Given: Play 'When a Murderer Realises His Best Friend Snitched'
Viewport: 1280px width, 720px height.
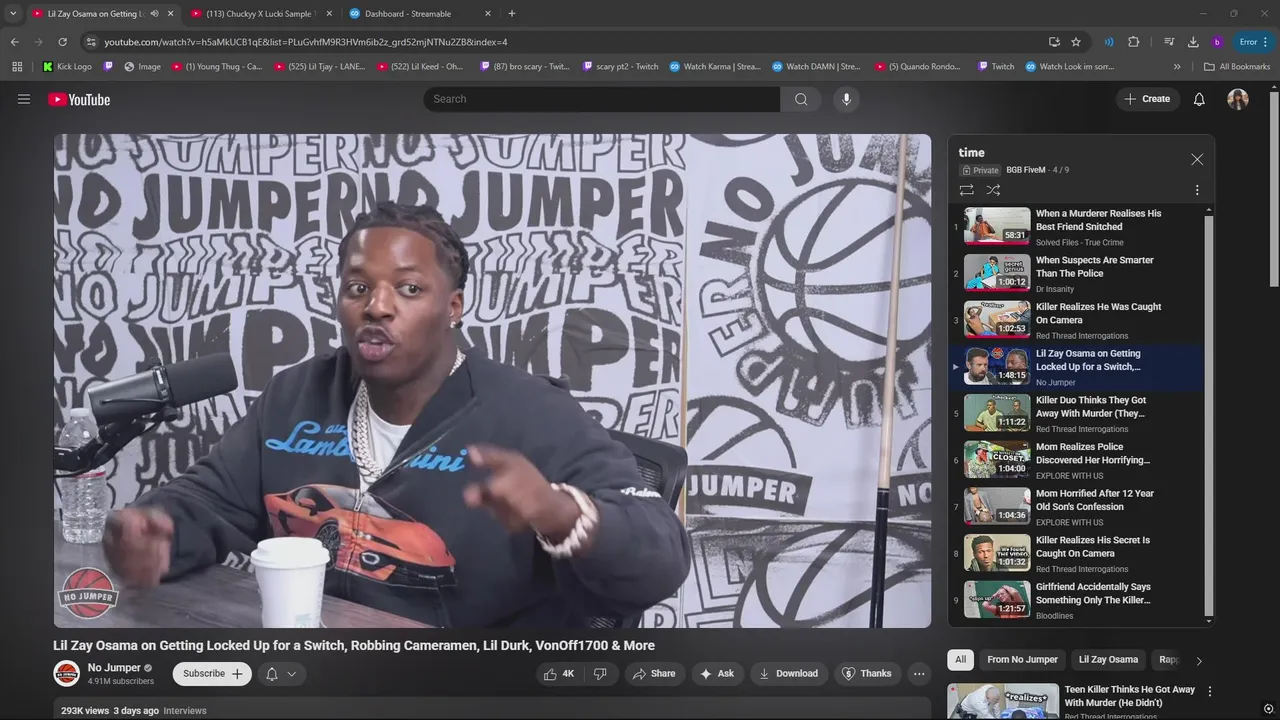Looking at the screenshot, I should [1076, 226].
